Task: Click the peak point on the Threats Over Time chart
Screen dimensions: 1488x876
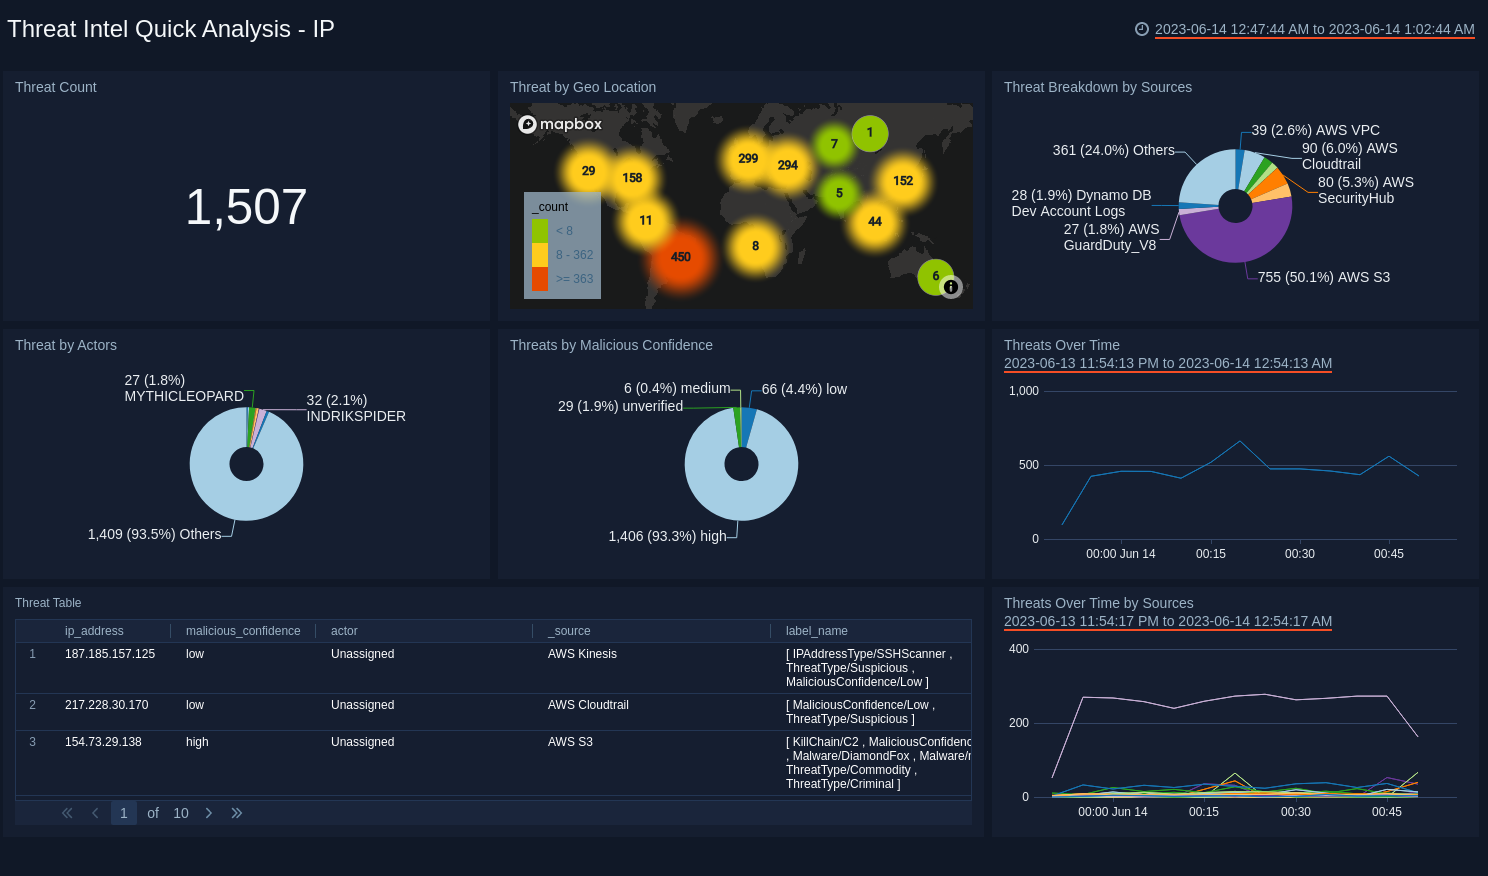Action: (1240, 440)
